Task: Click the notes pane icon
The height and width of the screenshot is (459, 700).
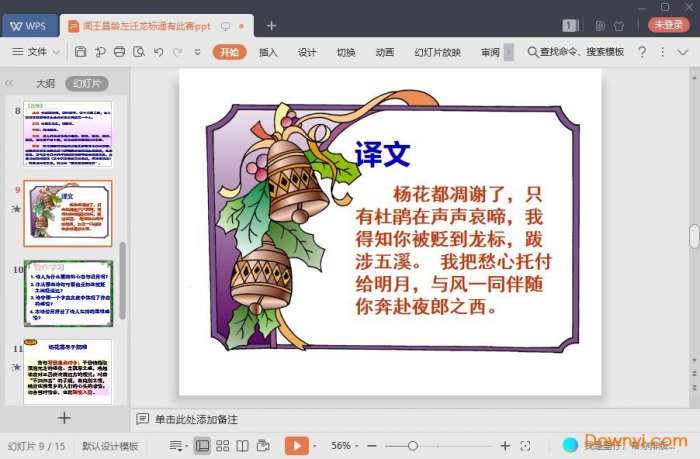Action: click(142, 419)
